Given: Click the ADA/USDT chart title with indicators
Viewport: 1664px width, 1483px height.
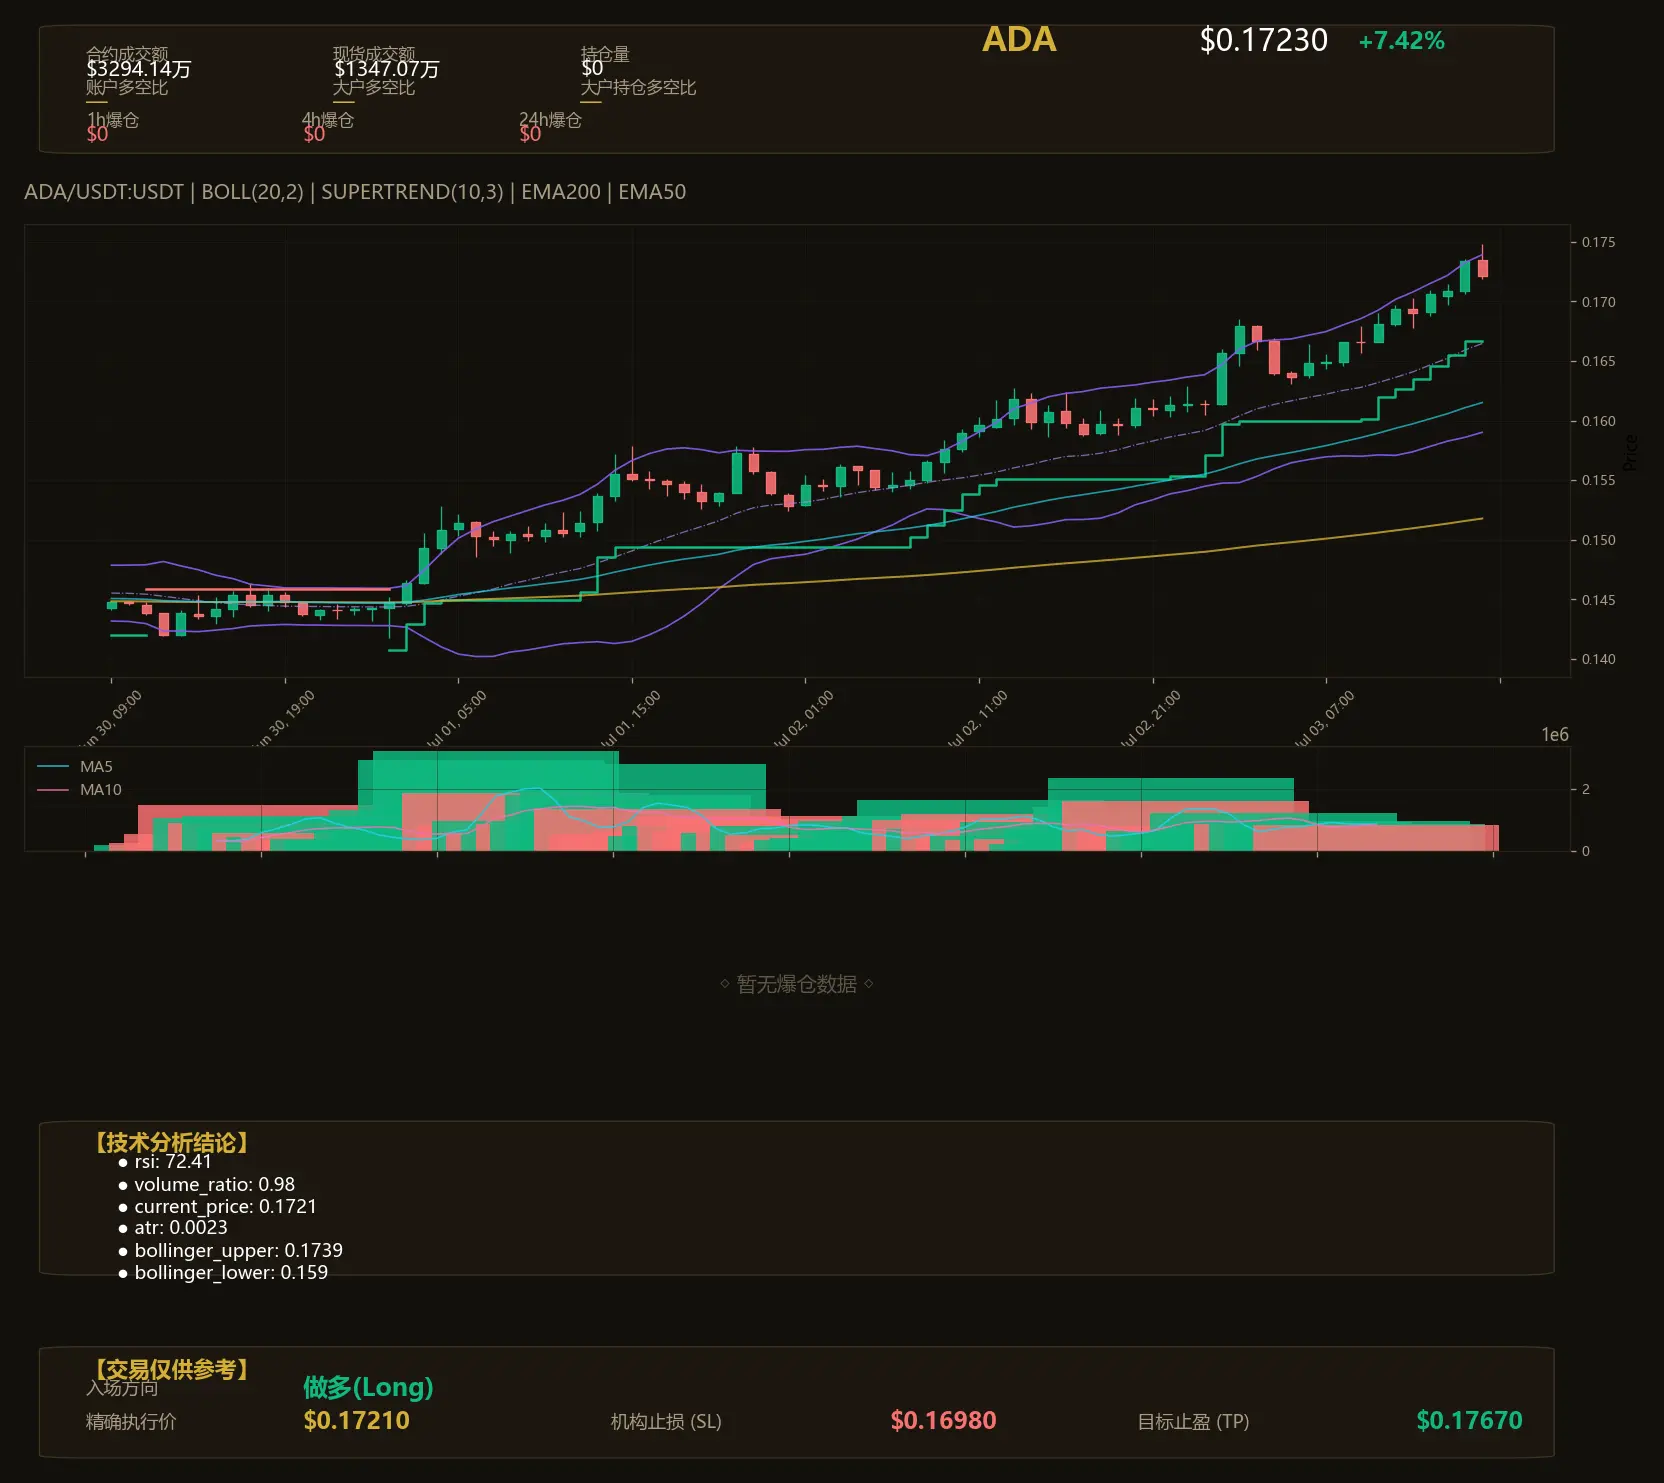Looking at the screenshot, I should click(355, 192).
